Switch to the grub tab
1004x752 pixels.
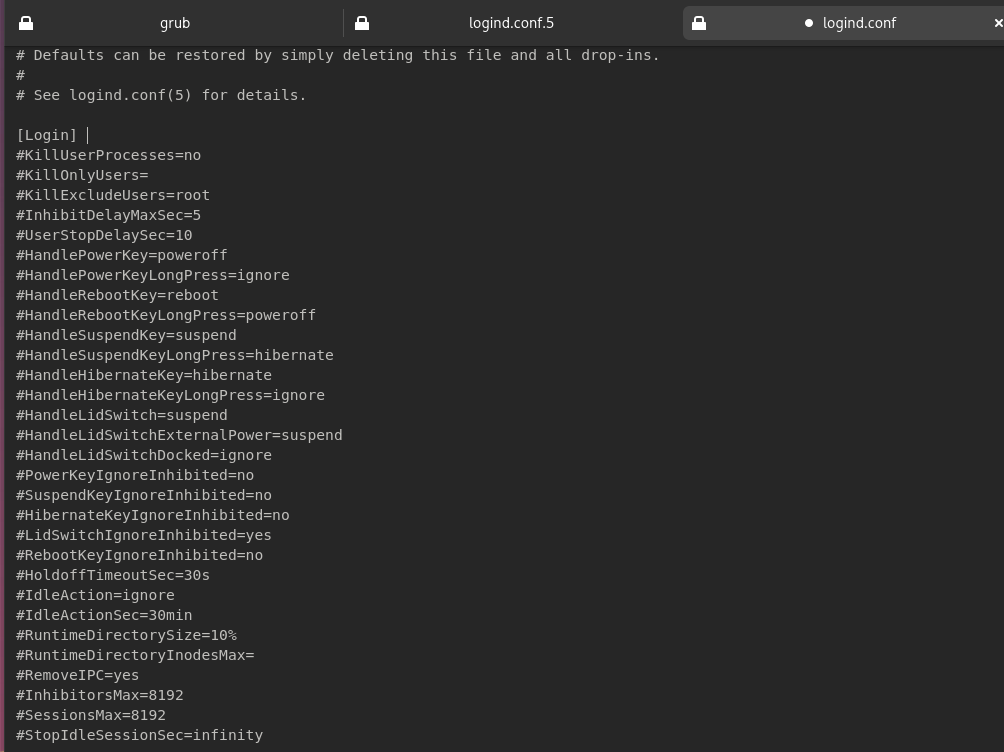(174, 23)
